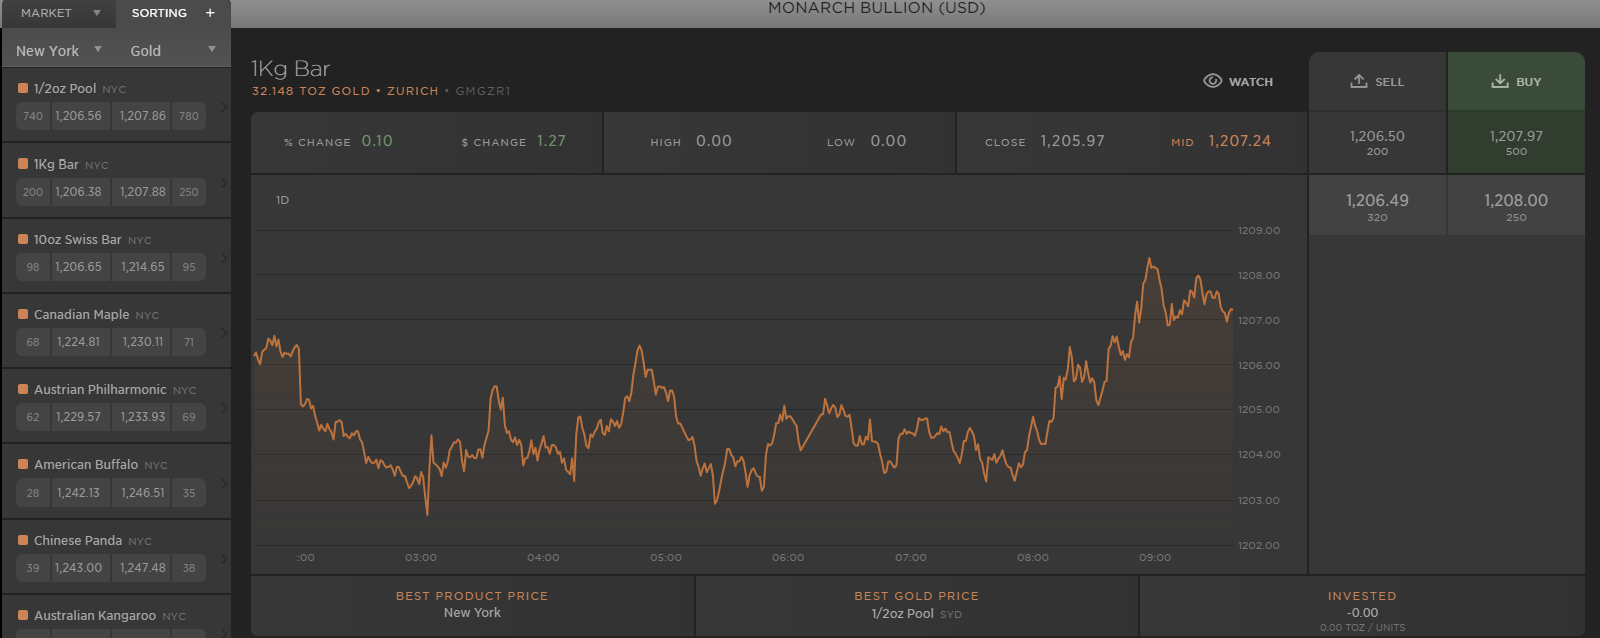
Task: Switch to the Sorting tab
Action: pyautogui.click(x=159, y=13)
